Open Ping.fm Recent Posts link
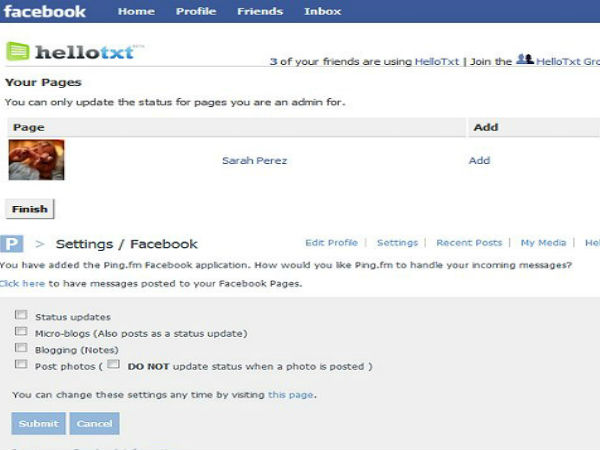The width and height of the screenshot is (600, 450). [469, 243]
